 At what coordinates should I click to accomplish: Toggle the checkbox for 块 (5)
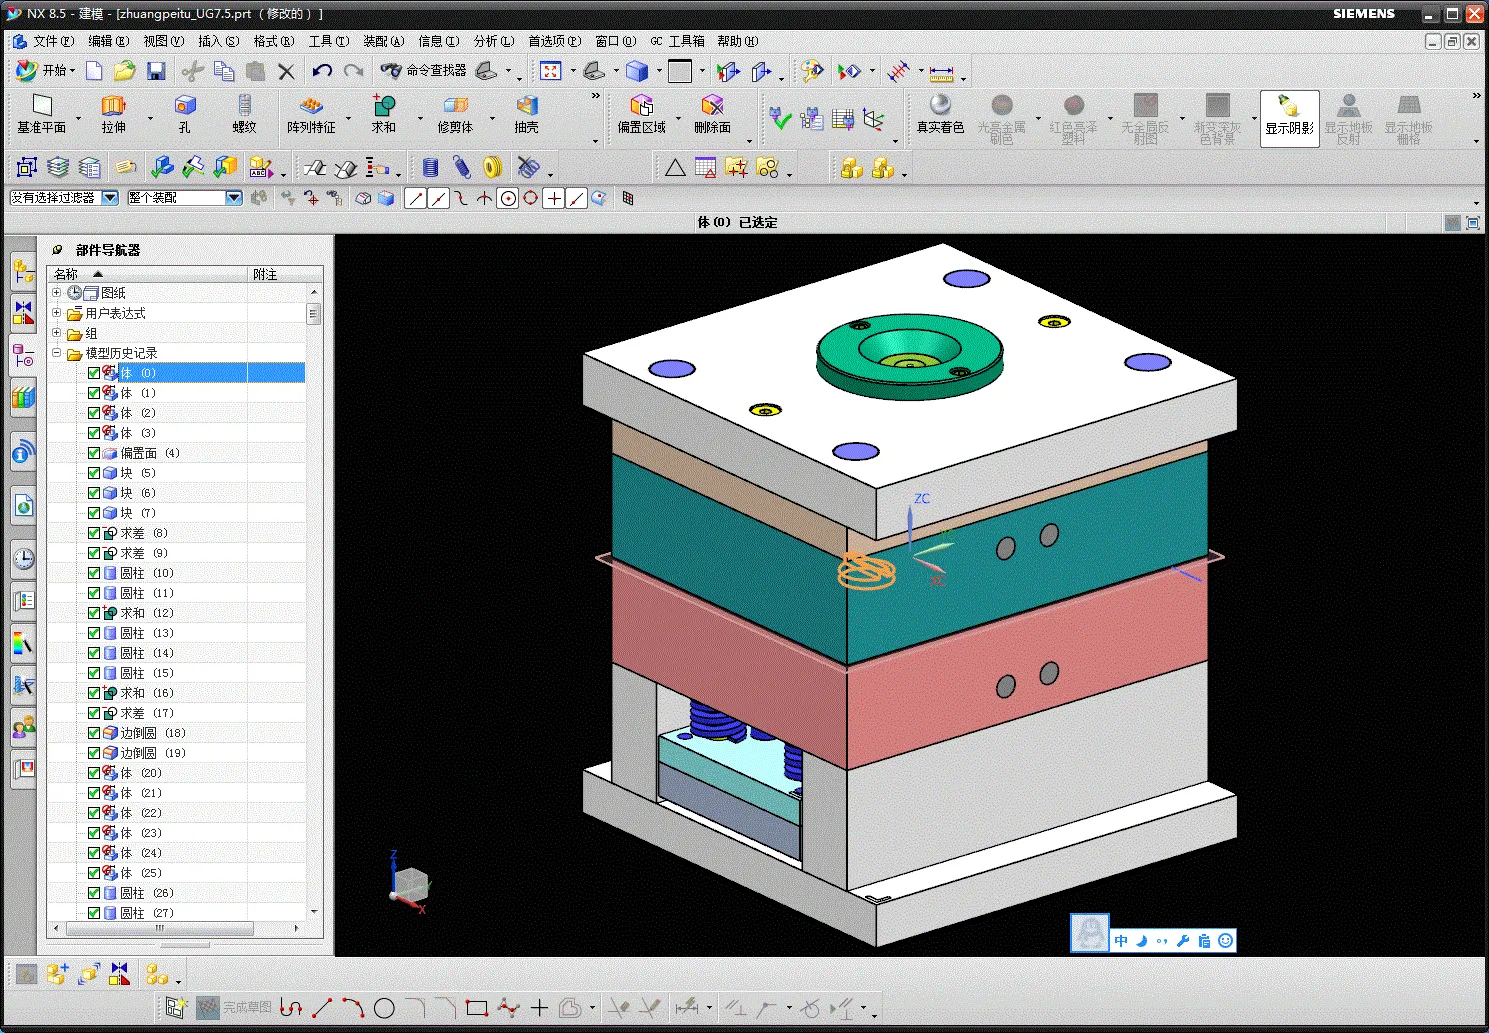tap(94, 473)
